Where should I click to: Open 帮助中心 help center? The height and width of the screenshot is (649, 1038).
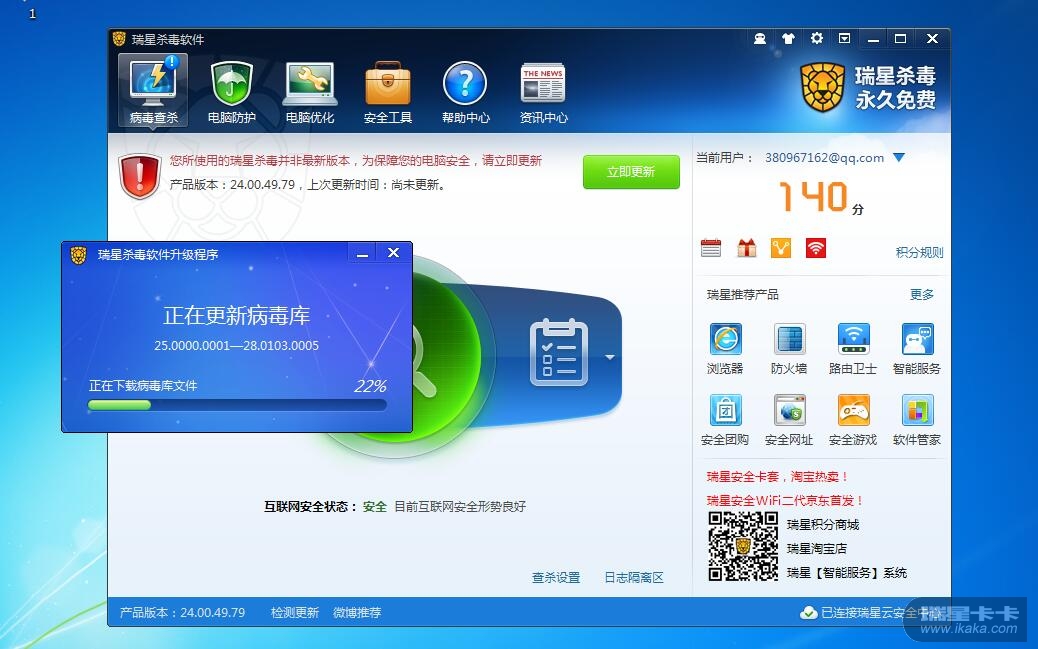pyautogui.click(x=465, y=90)
